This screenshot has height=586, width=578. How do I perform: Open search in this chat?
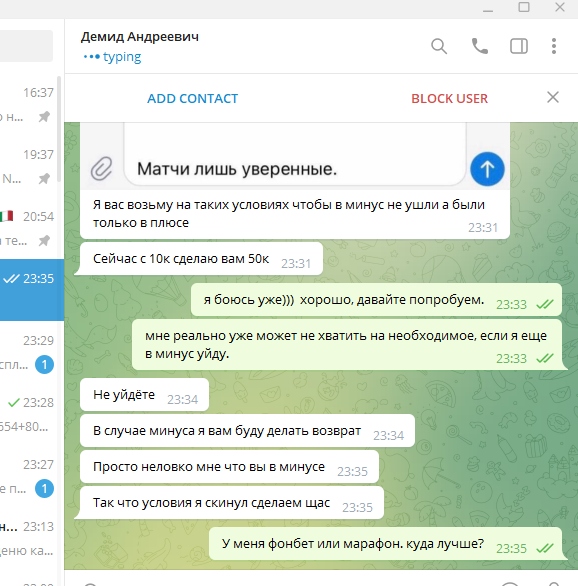439,46
